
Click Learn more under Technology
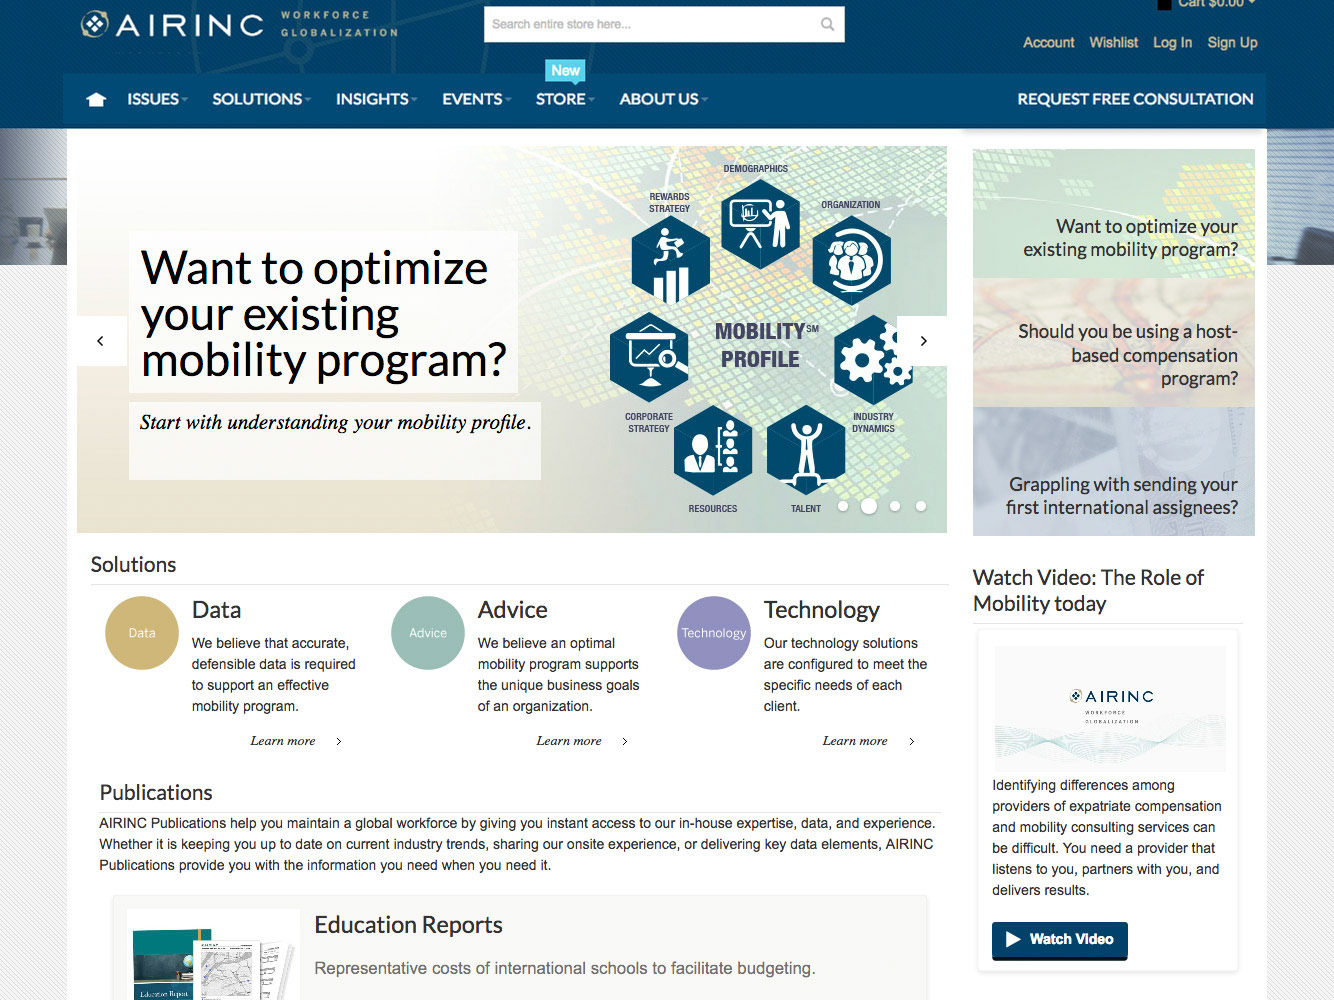(x=867, y=741)
